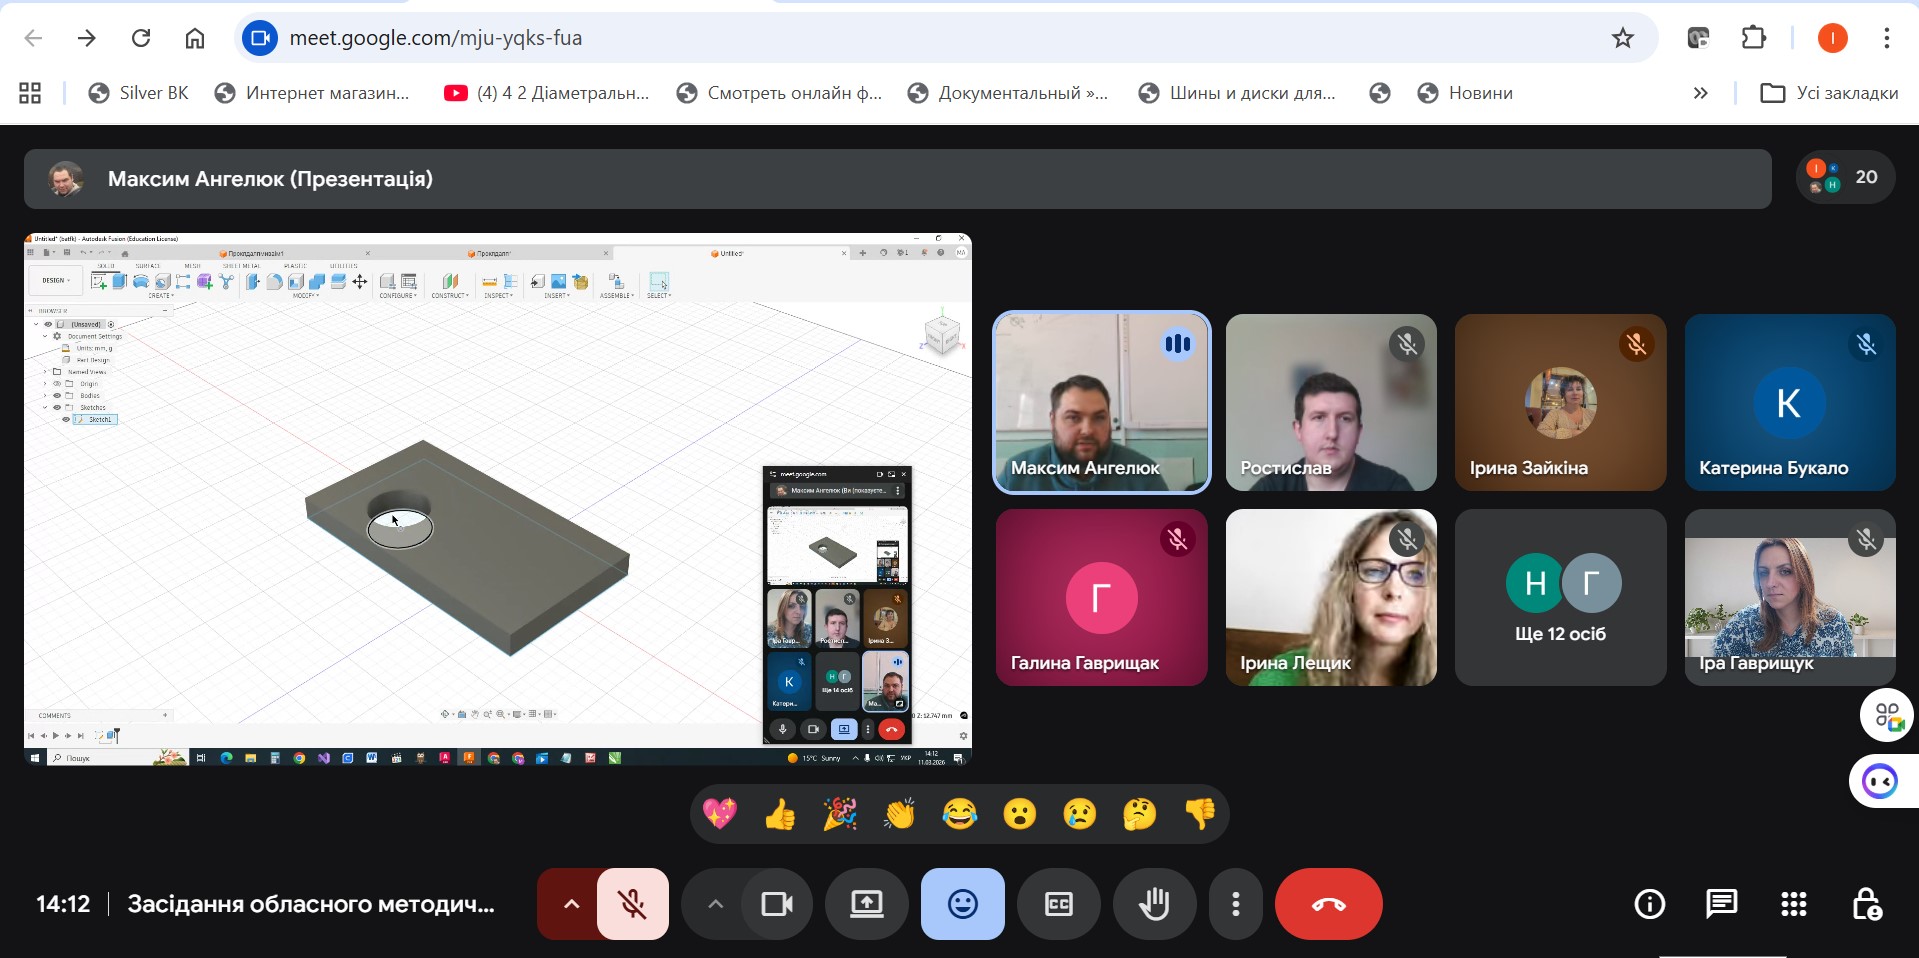This screenshot has width=1919, height=958.
Task: Open meeting details info icon
Action: pyautogui.click(x=1649, y=904)
